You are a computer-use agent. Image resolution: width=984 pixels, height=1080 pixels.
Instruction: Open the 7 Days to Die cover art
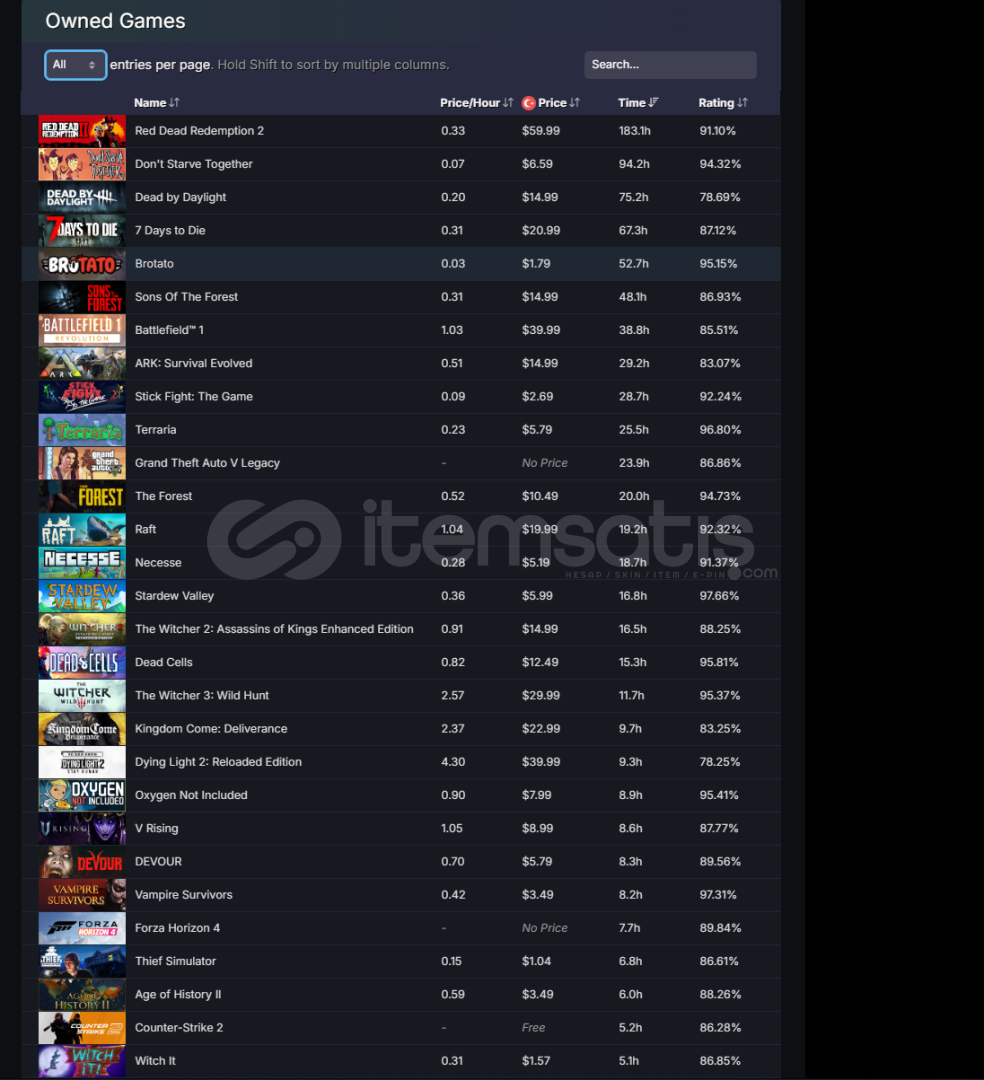(82, 231)
